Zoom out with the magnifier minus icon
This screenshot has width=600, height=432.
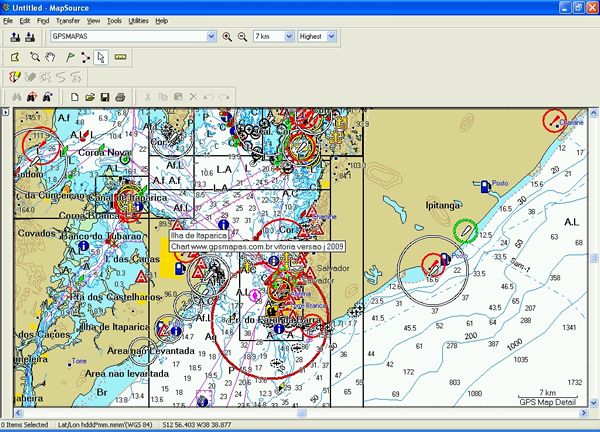pyautogui.click(x=241, y=37)
